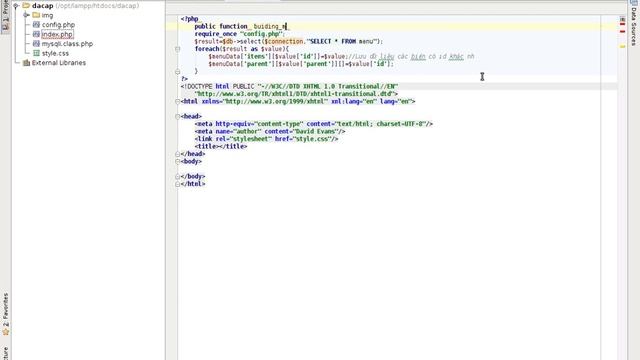Image resolution: width=640 pixels, height=360 pixels.
Task: Select External Libraries in the project tree
Action: (59, 63)
